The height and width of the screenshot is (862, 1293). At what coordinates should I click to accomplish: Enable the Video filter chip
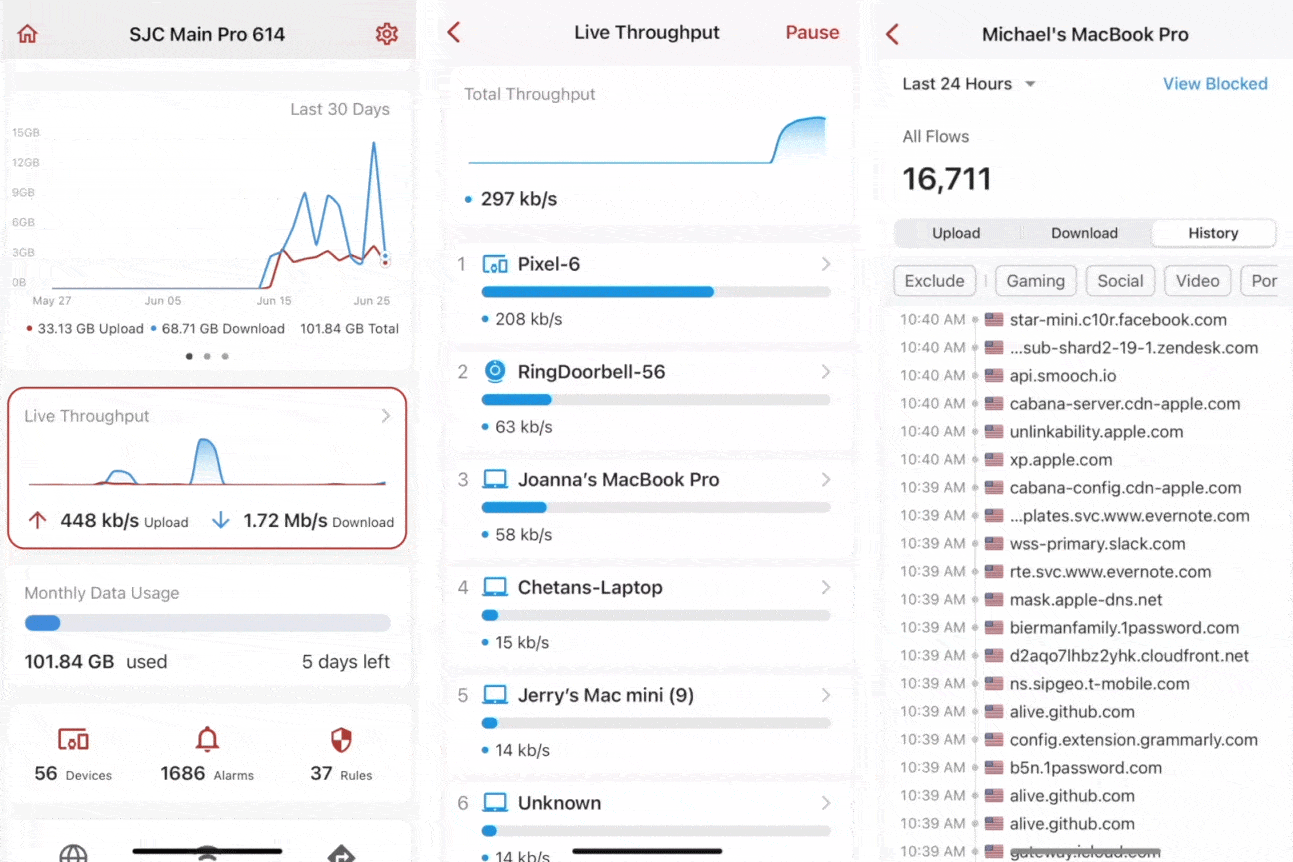[x=1197, y=281]
